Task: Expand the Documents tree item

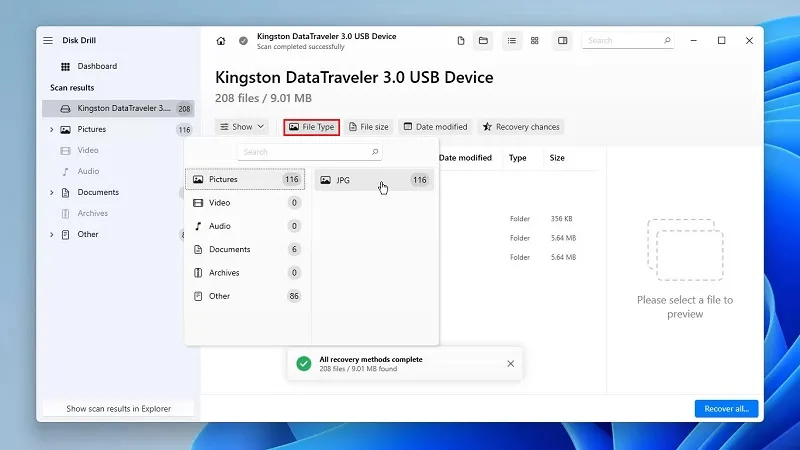Action: (x=52, y=192)
